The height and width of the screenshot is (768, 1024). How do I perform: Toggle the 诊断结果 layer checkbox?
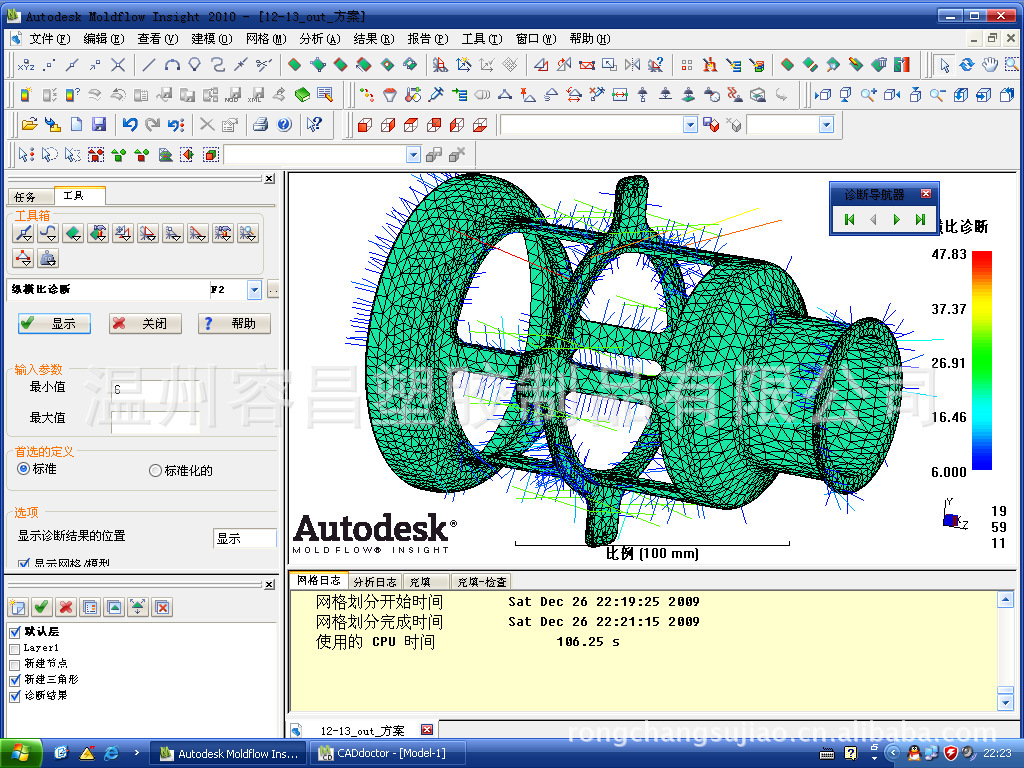pos(15,697)
